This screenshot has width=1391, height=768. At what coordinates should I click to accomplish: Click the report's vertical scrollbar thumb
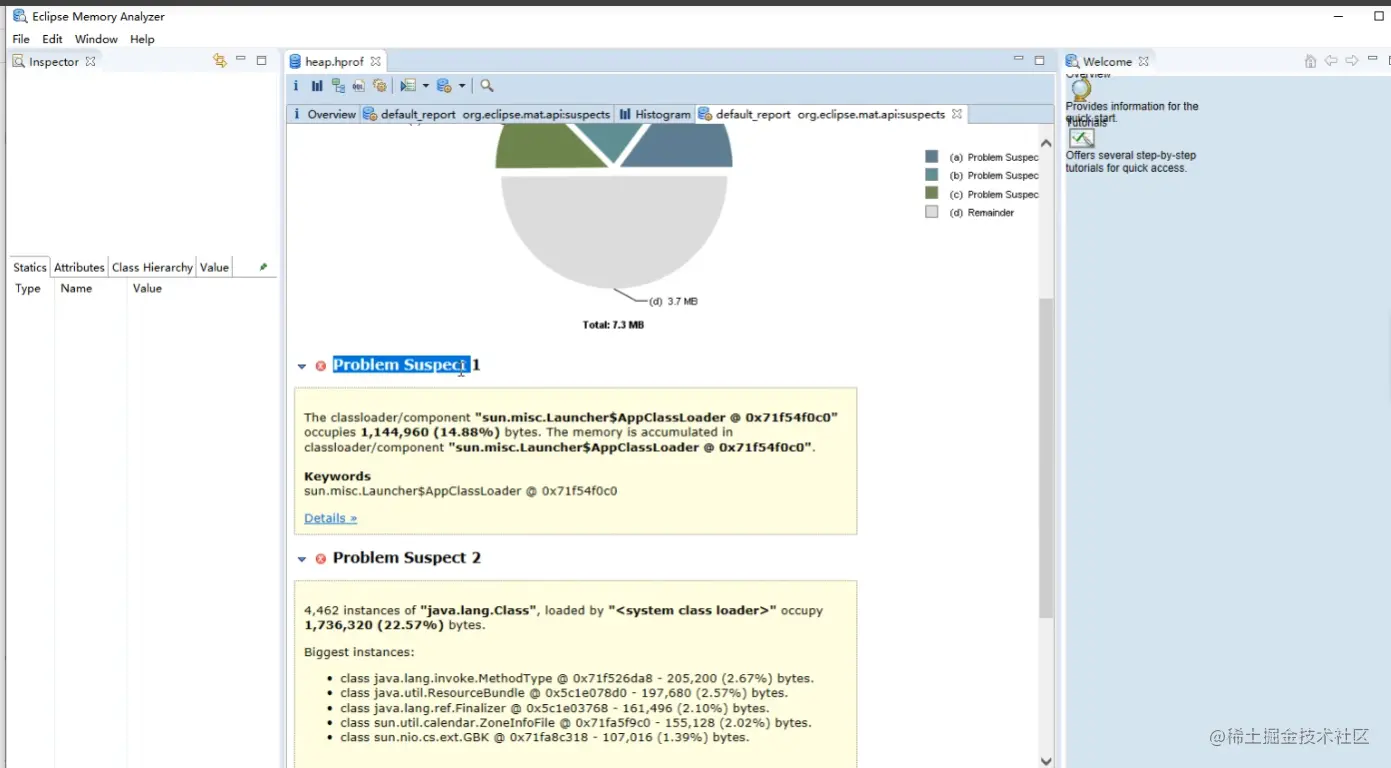[x=1046, y=457]
